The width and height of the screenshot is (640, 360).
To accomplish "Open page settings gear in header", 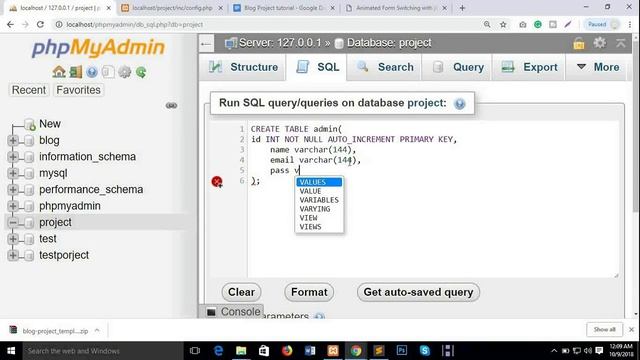I will click(599, 42).
